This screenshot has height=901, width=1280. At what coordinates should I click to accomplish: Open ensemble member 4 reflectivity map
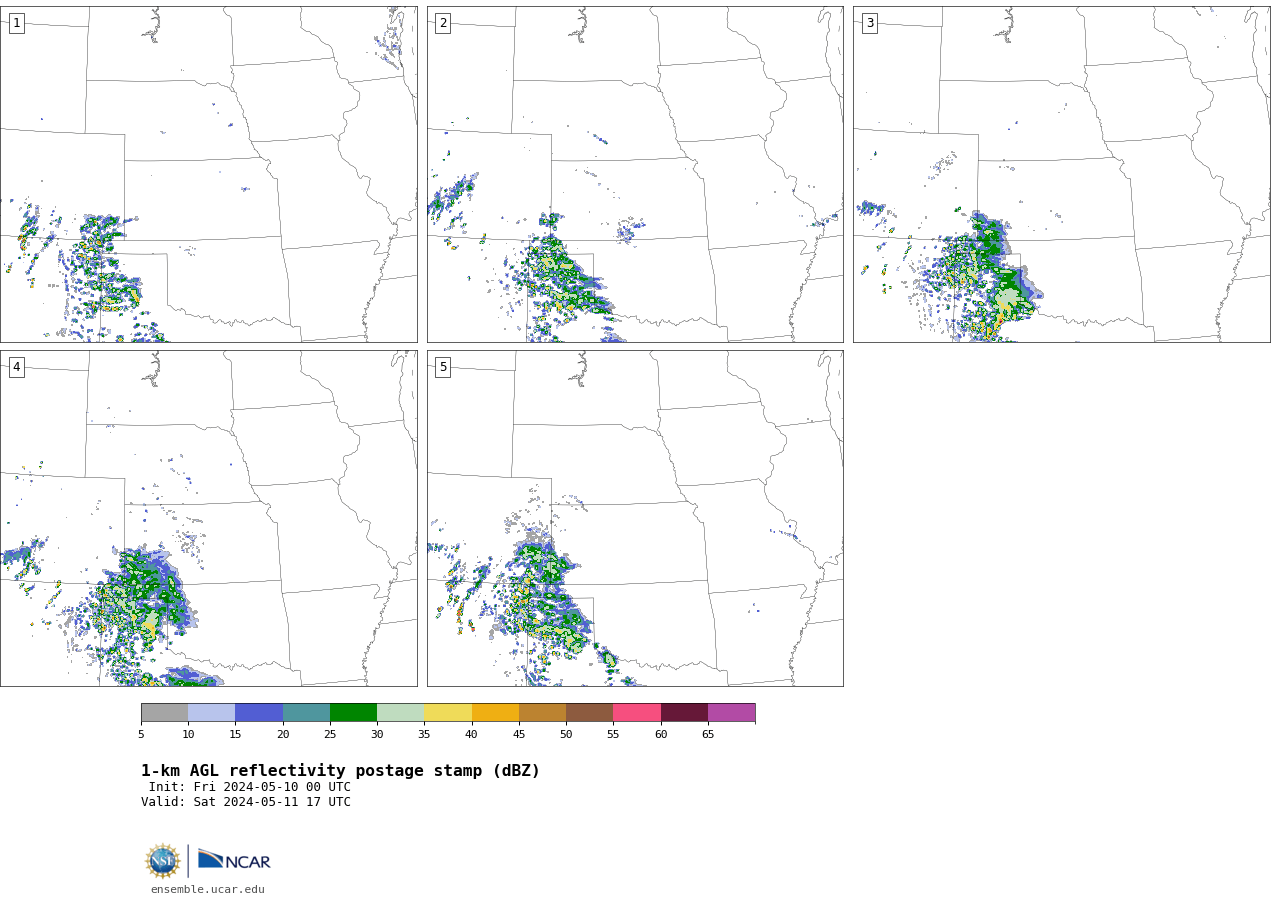[x=208, y=518]
